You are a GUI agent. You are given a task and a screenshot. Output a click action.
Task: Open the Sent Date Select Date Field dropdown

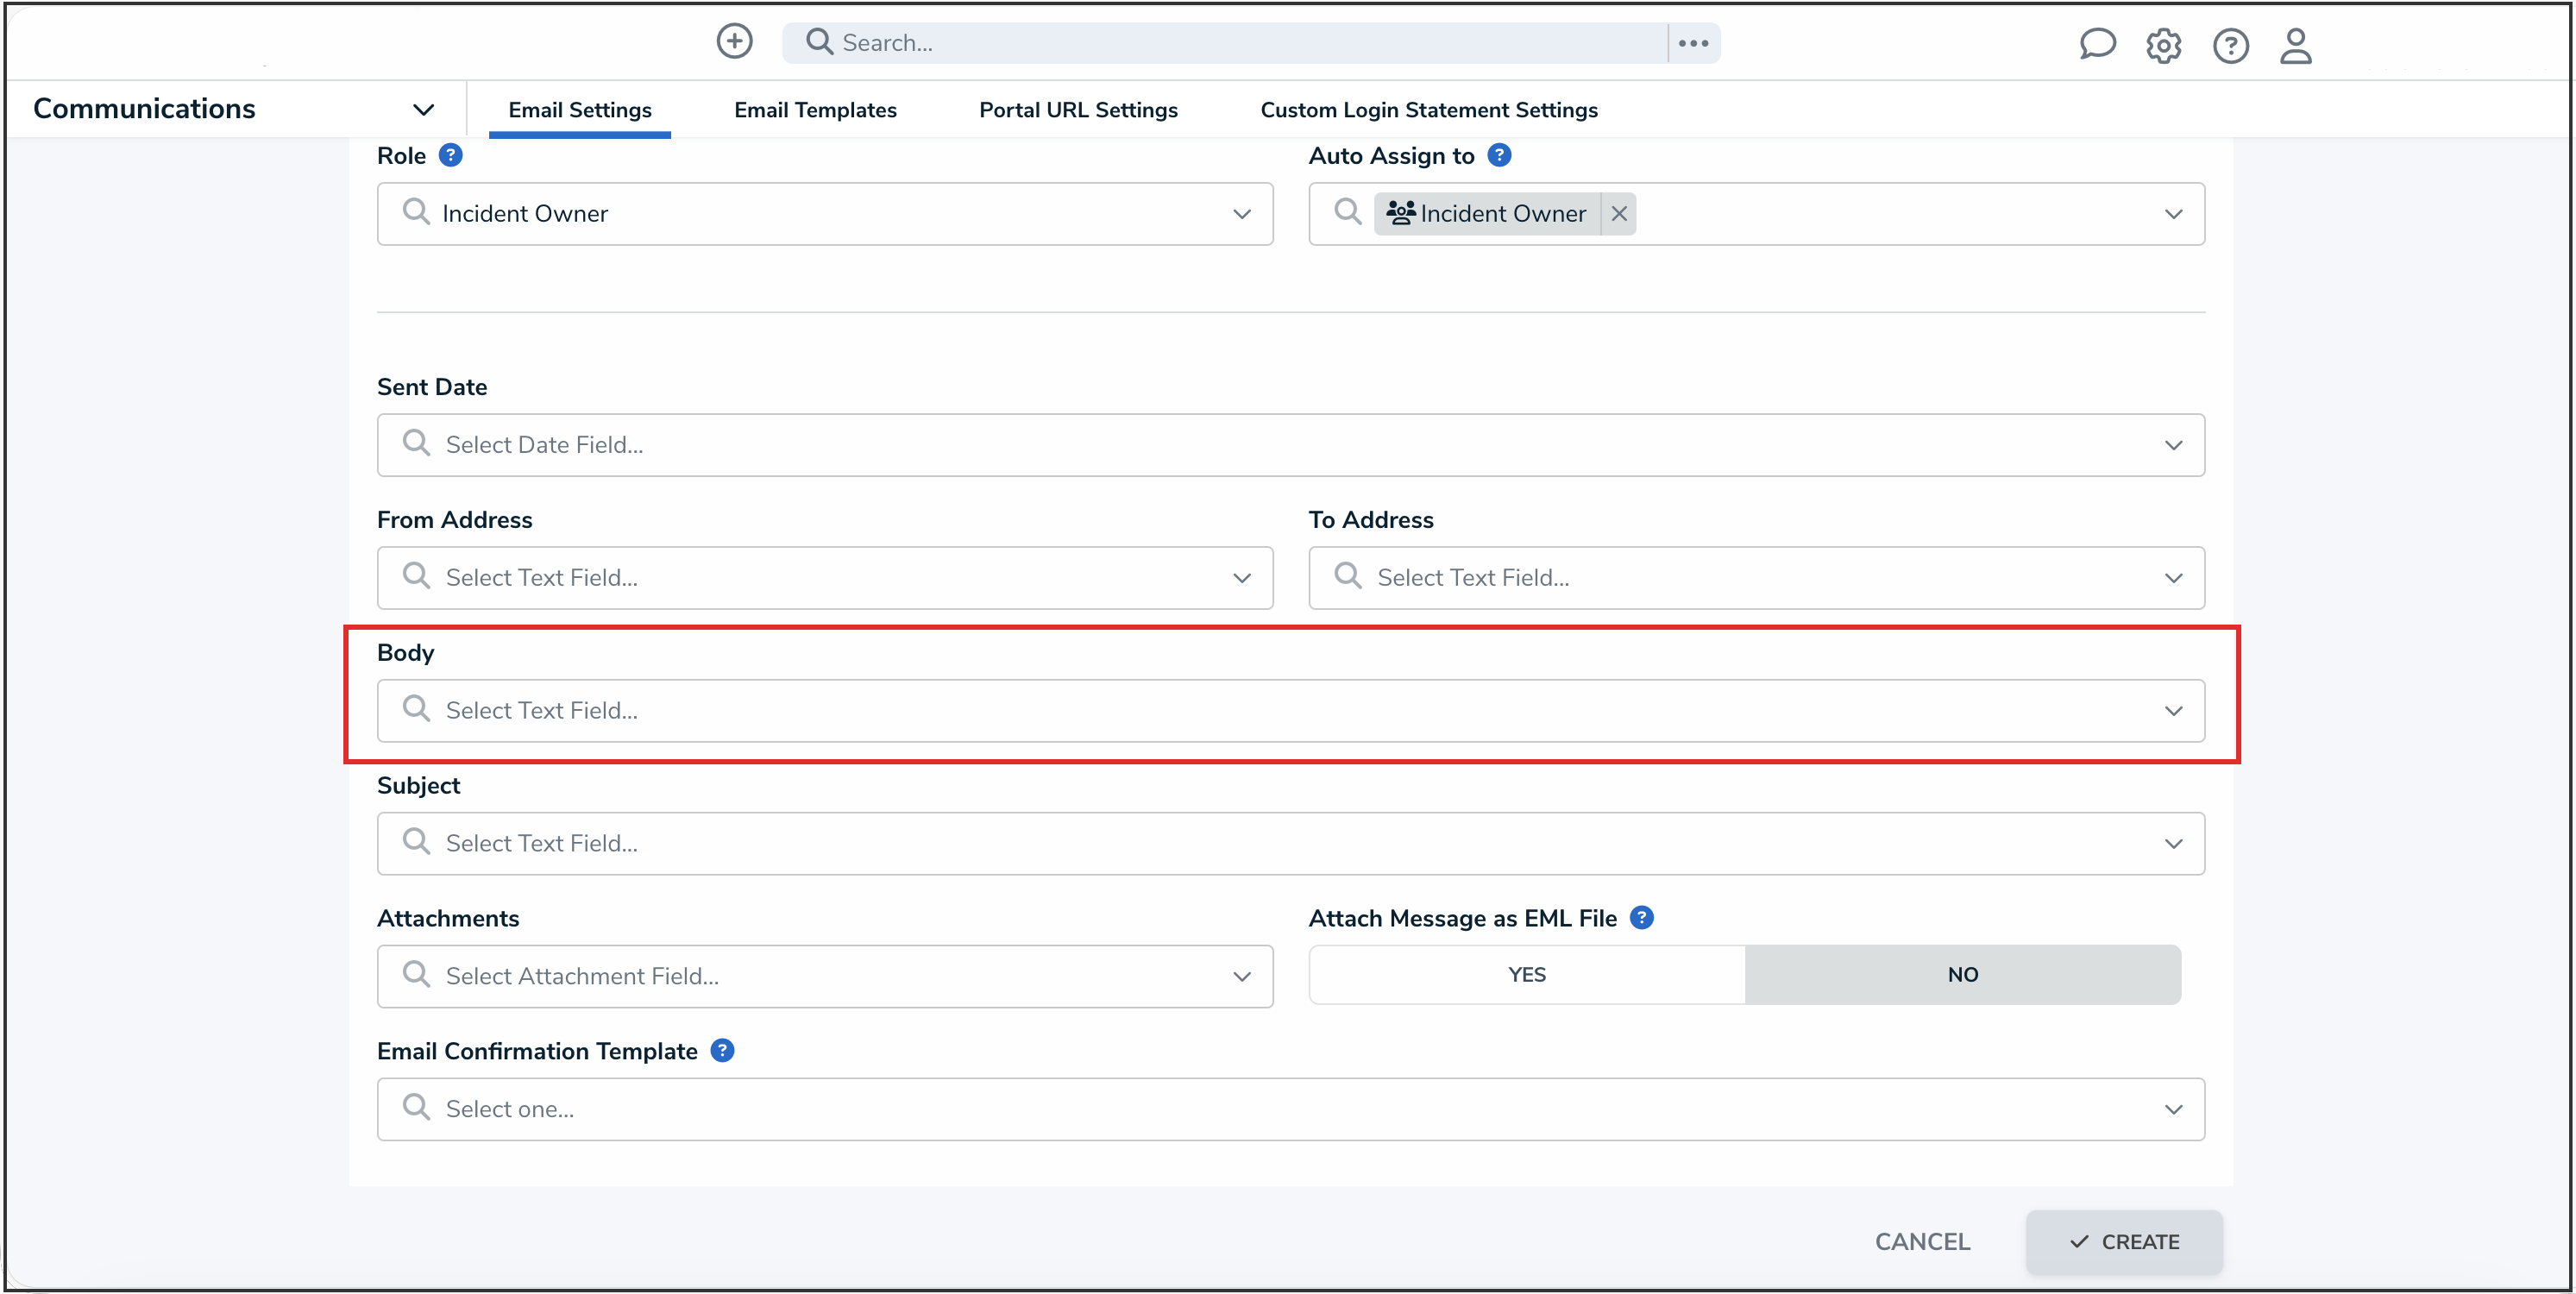coord(2174,445)
